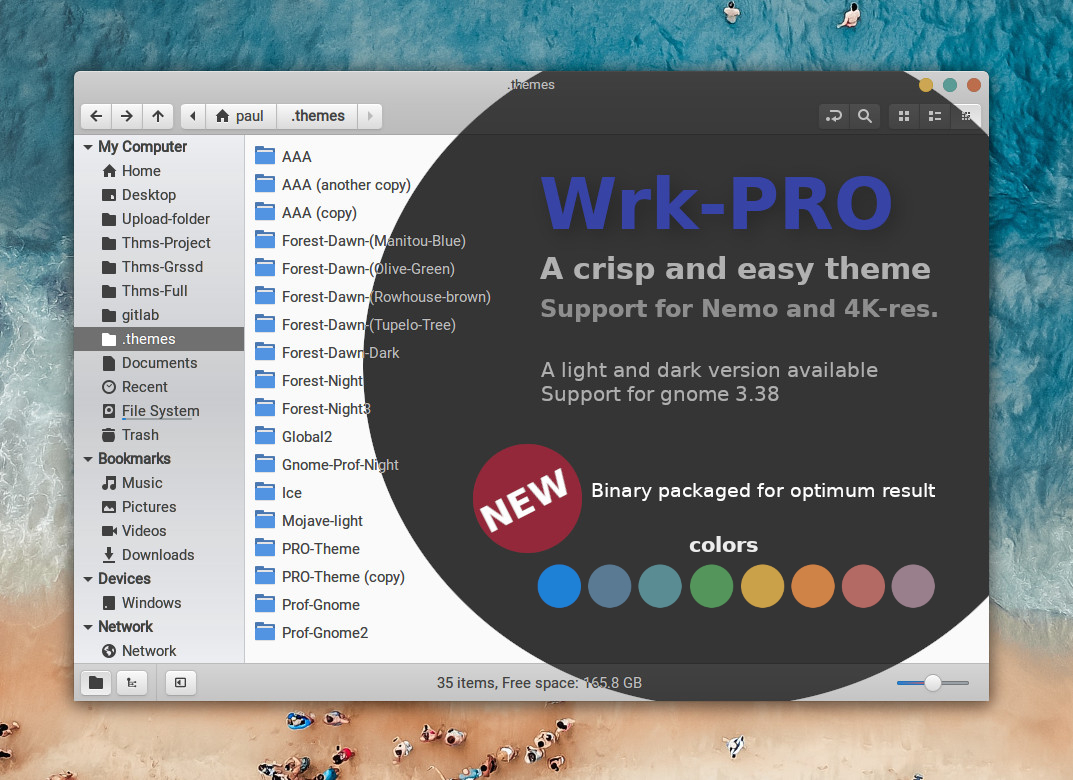Screen dimensions: 1073x780
Task: Switch to list view
Action: pos(935,116)
